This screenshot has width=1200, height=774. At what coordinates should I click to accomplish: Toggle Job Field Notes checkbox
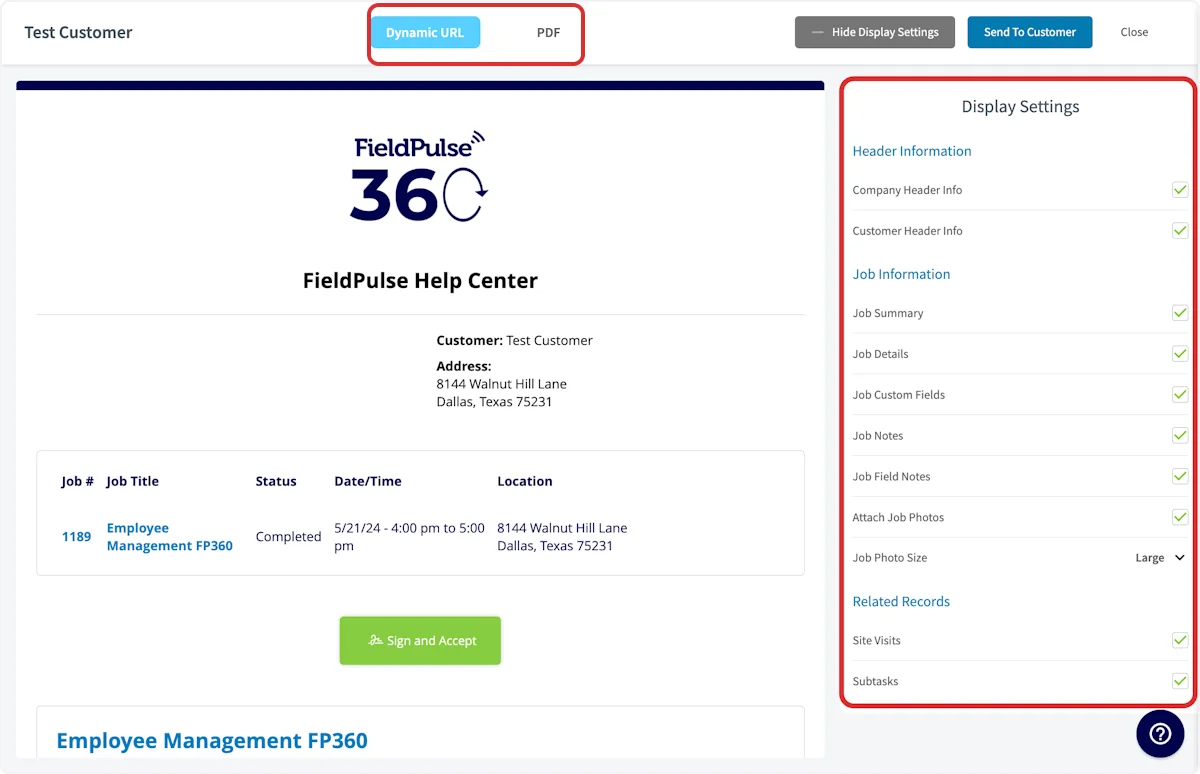[x=1180, y=477]
